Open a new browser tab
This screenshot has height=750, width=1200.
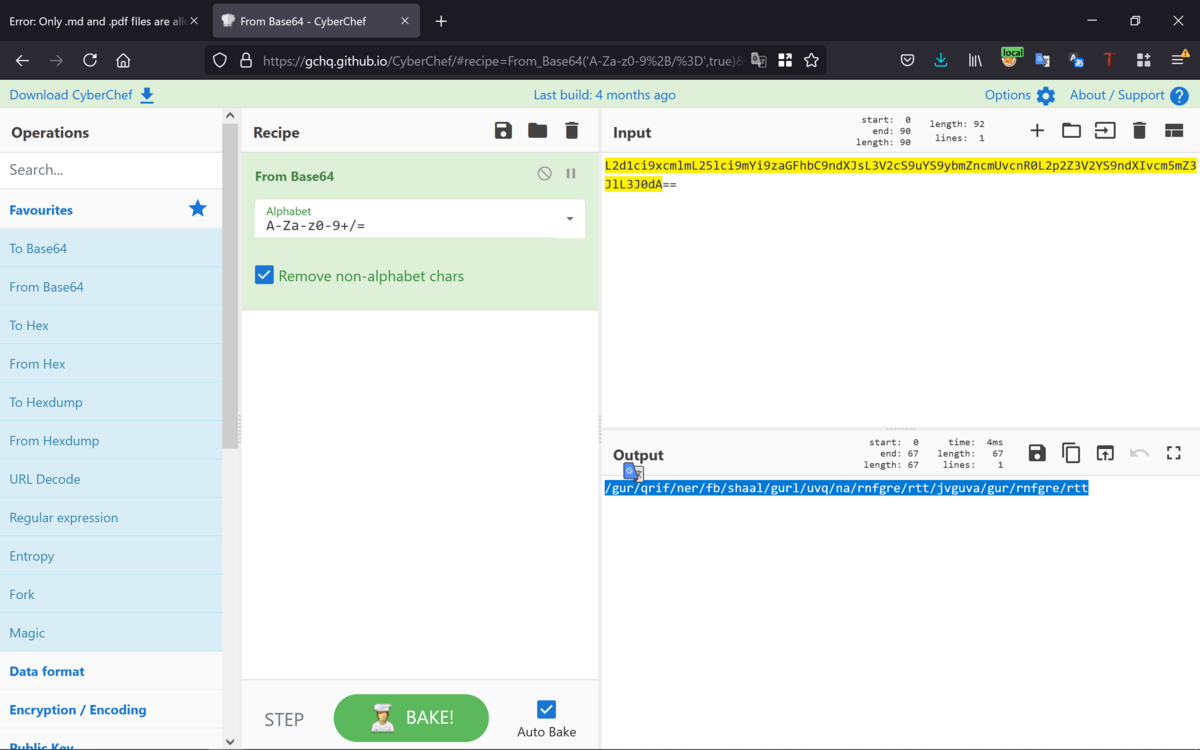tap(441, 21)
